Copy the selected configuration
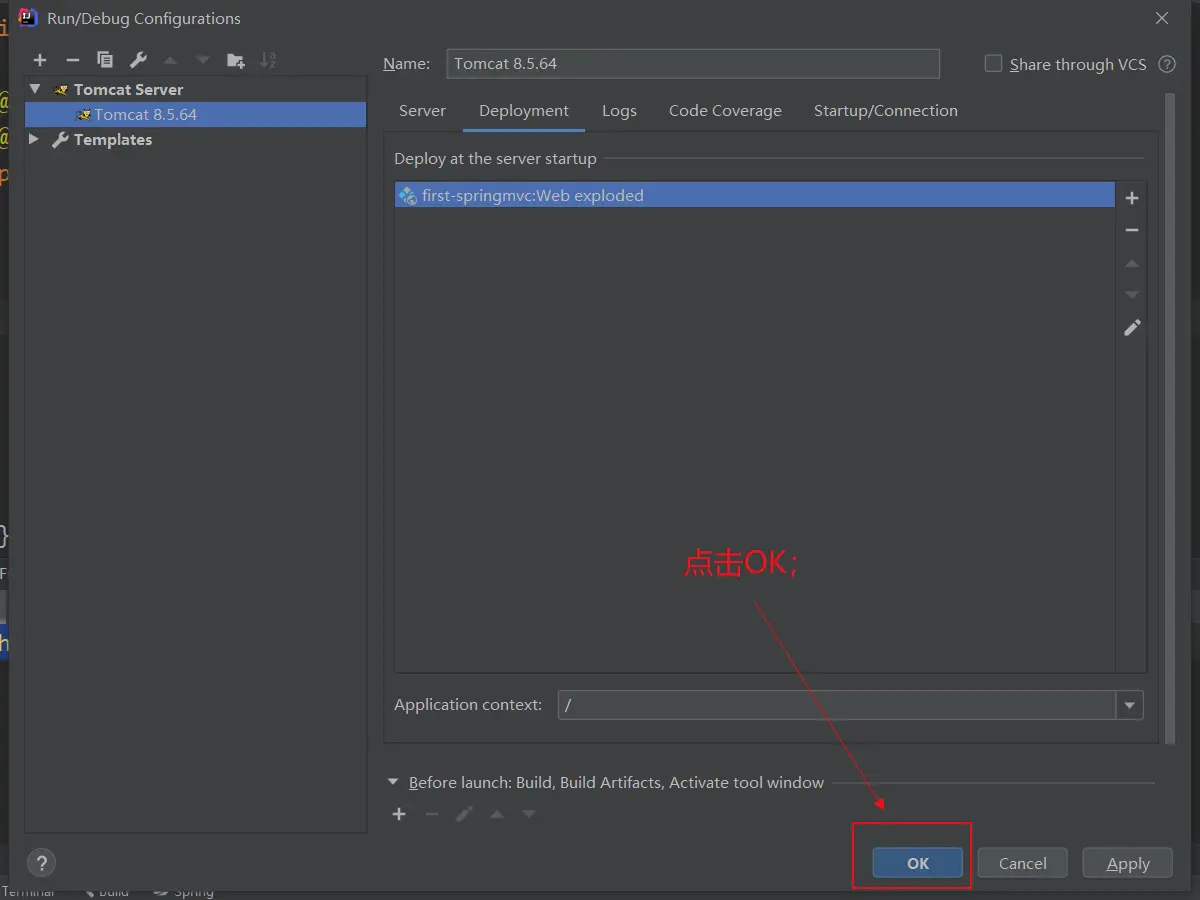This screenshot has height=900, width=1200. (105, 61)
